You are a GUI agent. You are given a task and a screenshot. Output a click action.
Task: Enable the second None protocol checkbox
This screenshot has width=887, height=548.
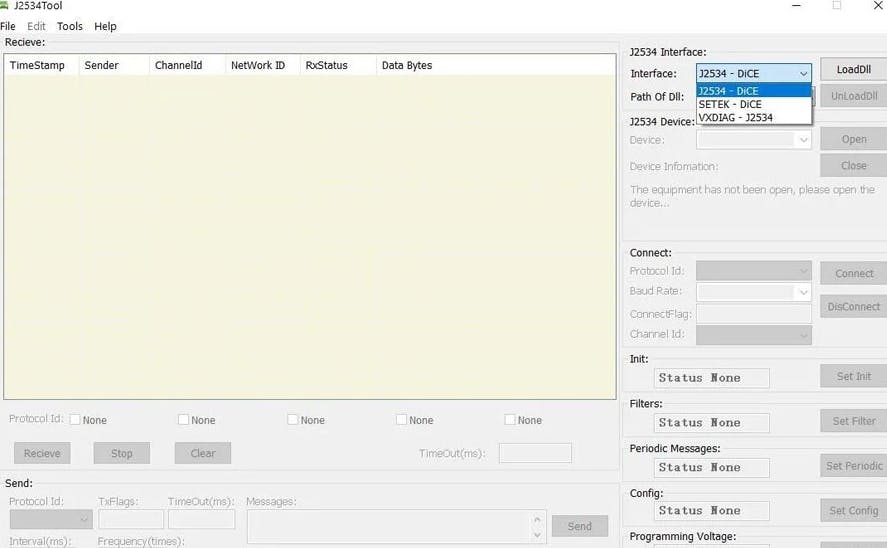pos(183,420)
